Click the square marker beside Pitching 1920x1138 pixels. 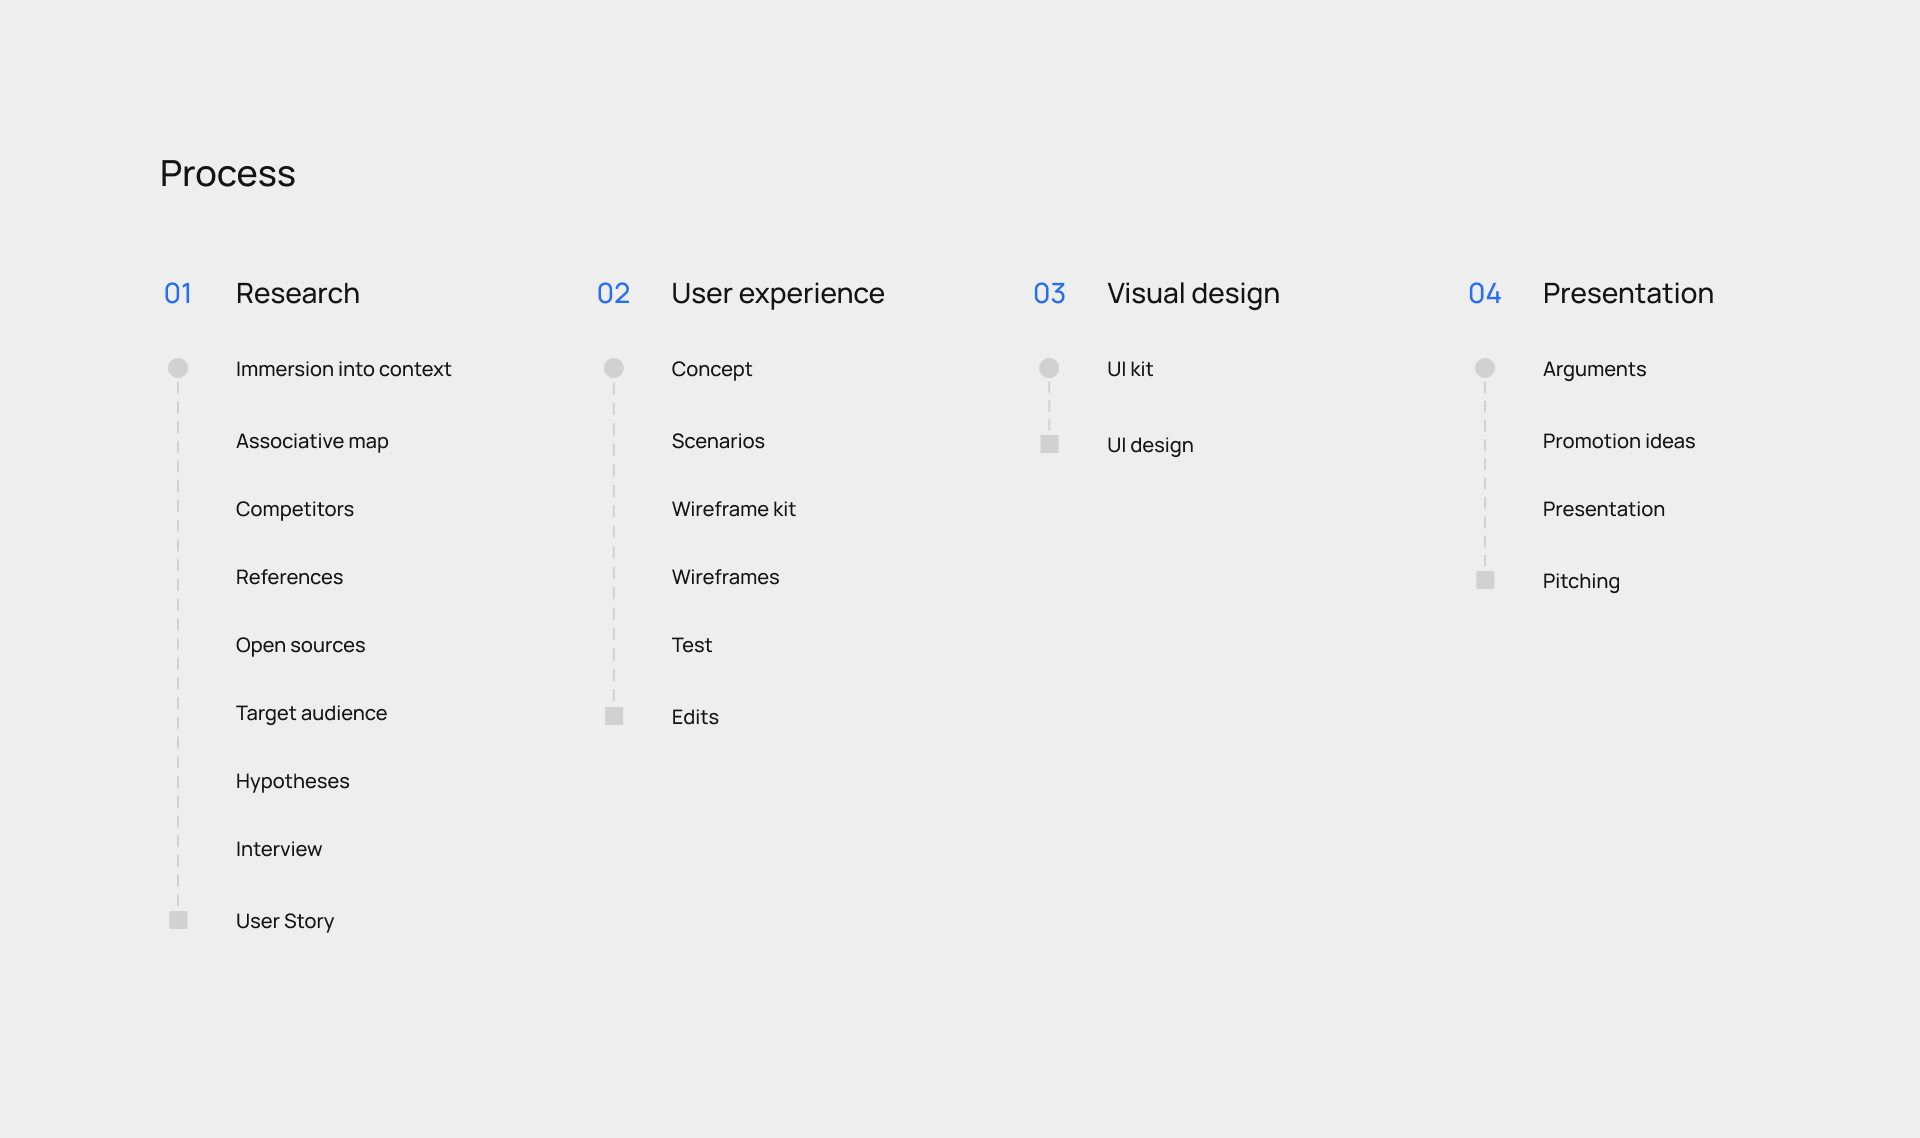pos(1485,580)
